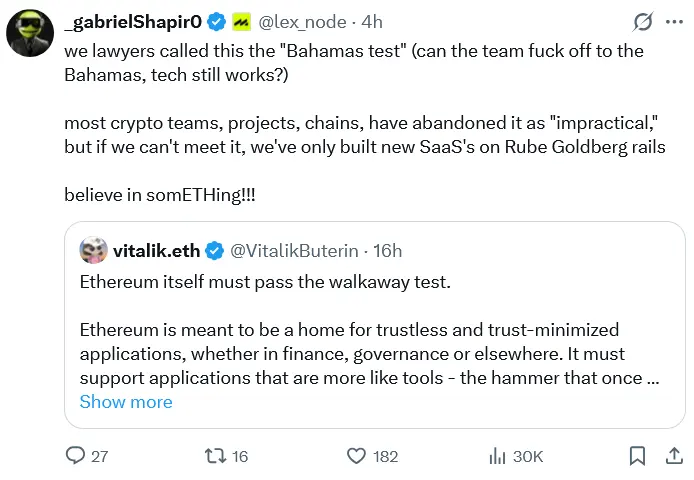Like the post with heart icon
The width and height of the screenshot is (694, 480).
coord(357,456)
